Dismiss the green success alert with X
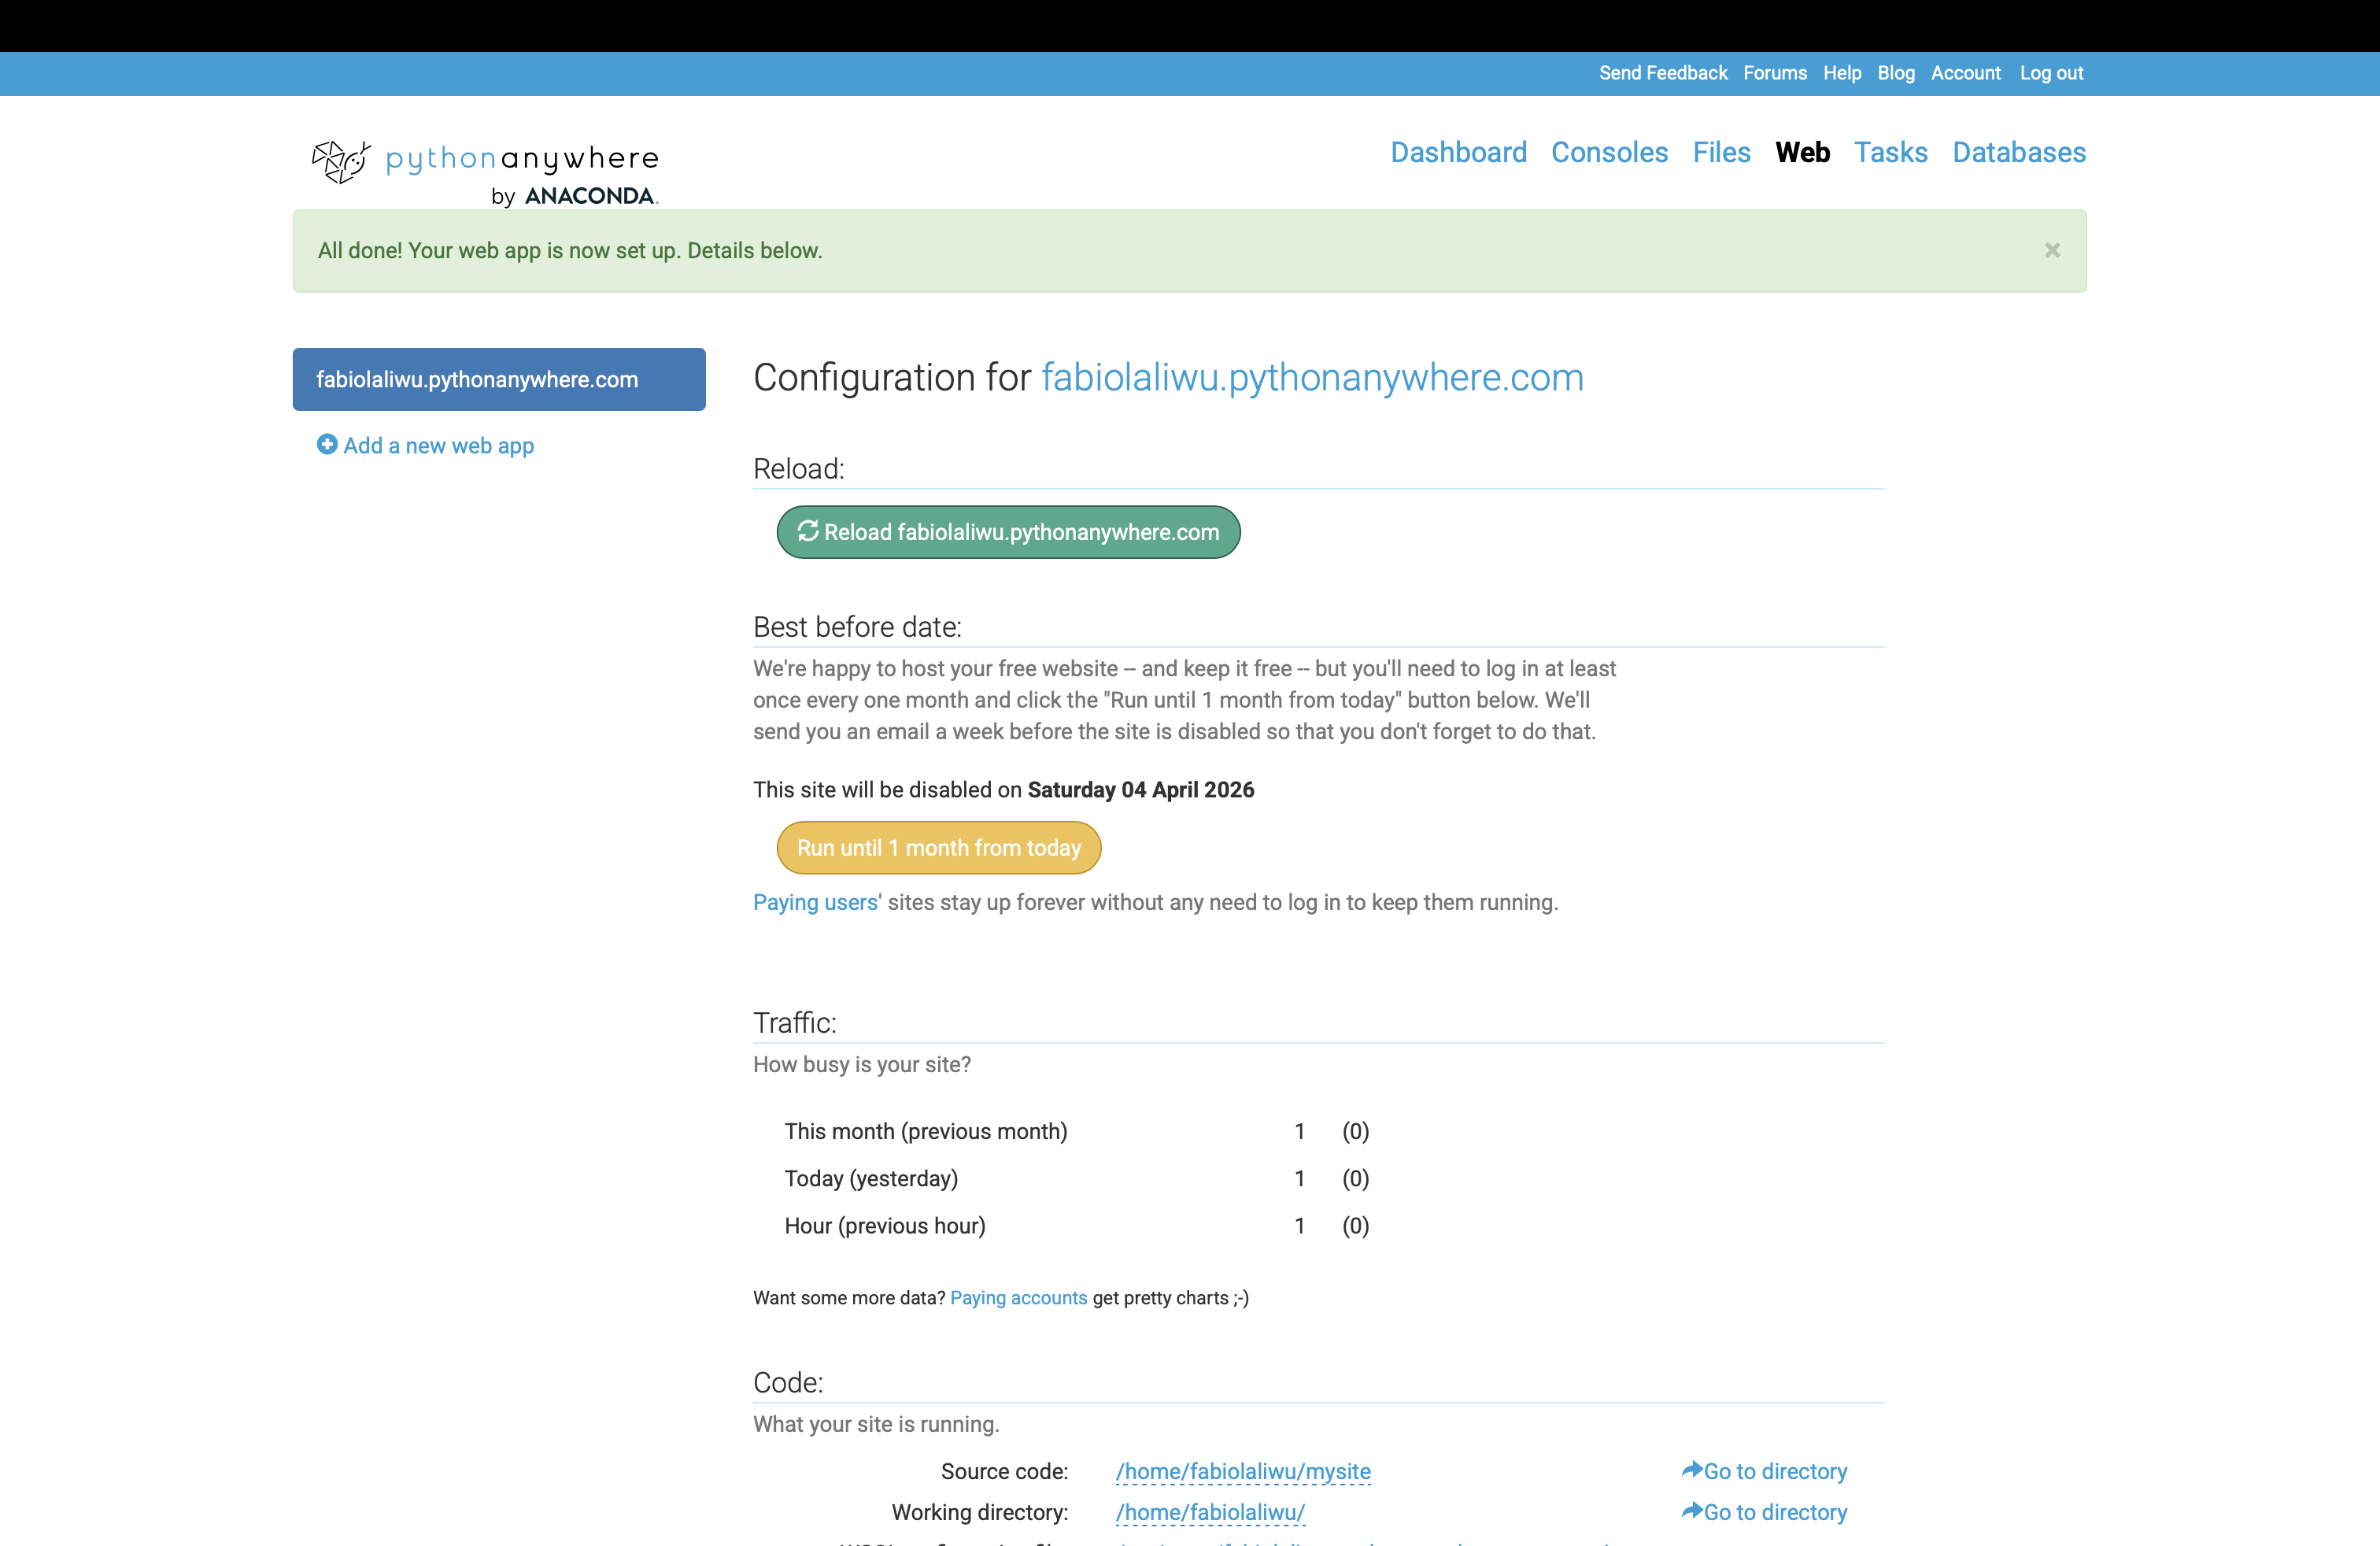 tap(2052, 250)
